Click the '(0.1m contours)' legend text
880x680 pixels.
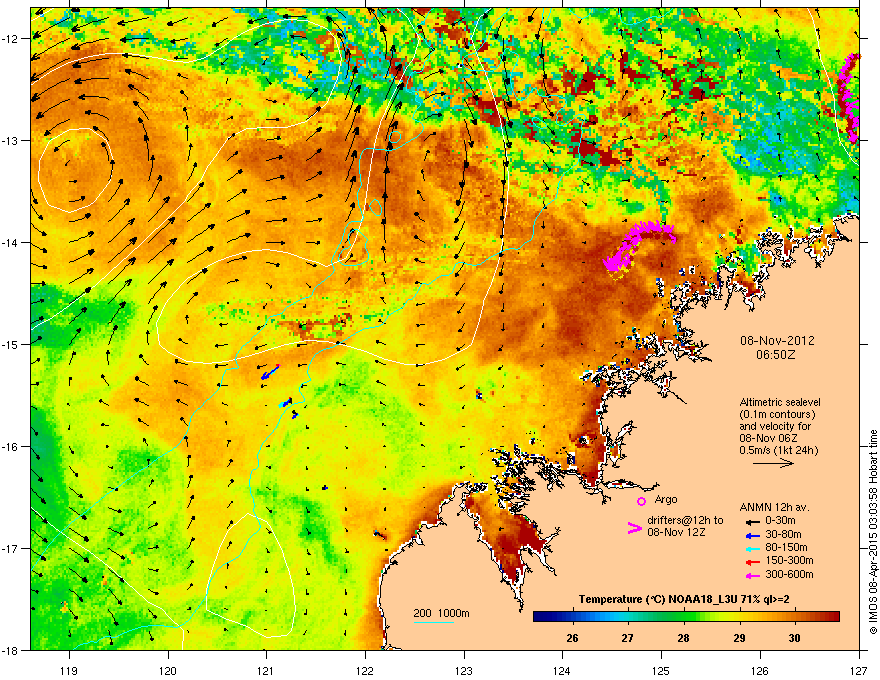[777, 415]
